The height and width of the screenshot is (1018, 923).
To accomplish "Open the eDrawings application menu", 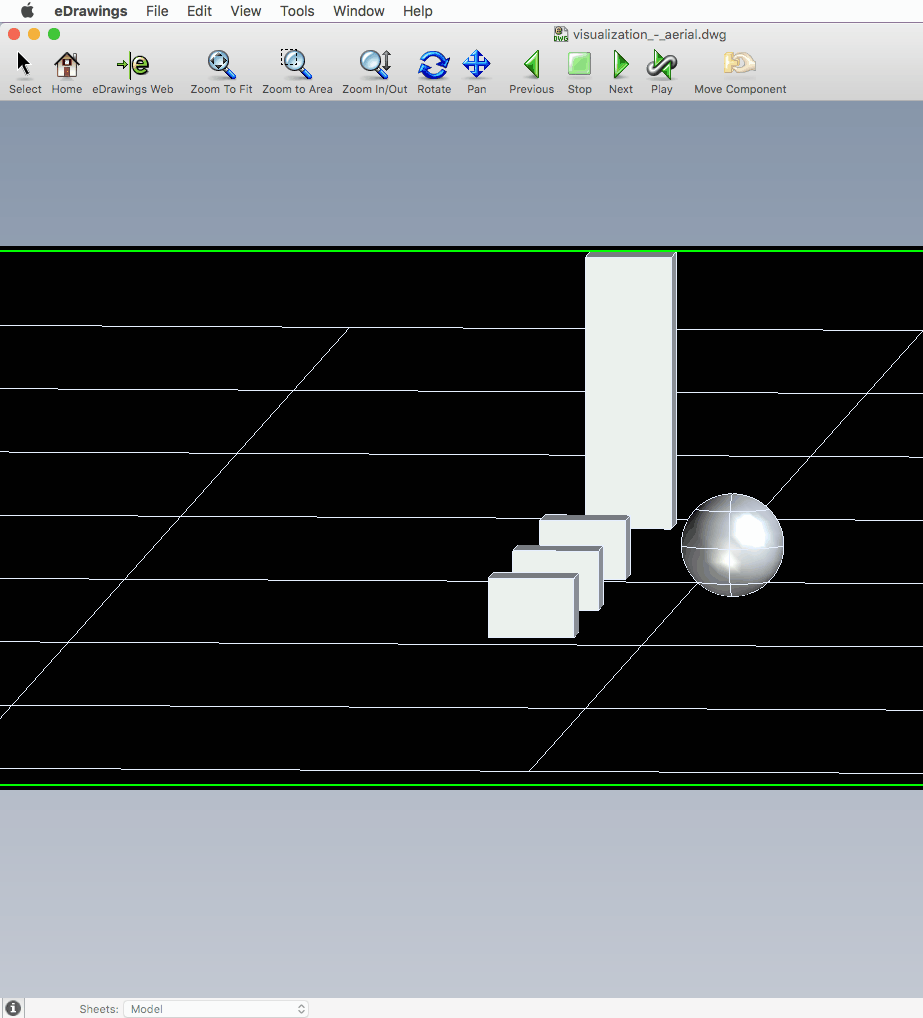I will point(91,11).
